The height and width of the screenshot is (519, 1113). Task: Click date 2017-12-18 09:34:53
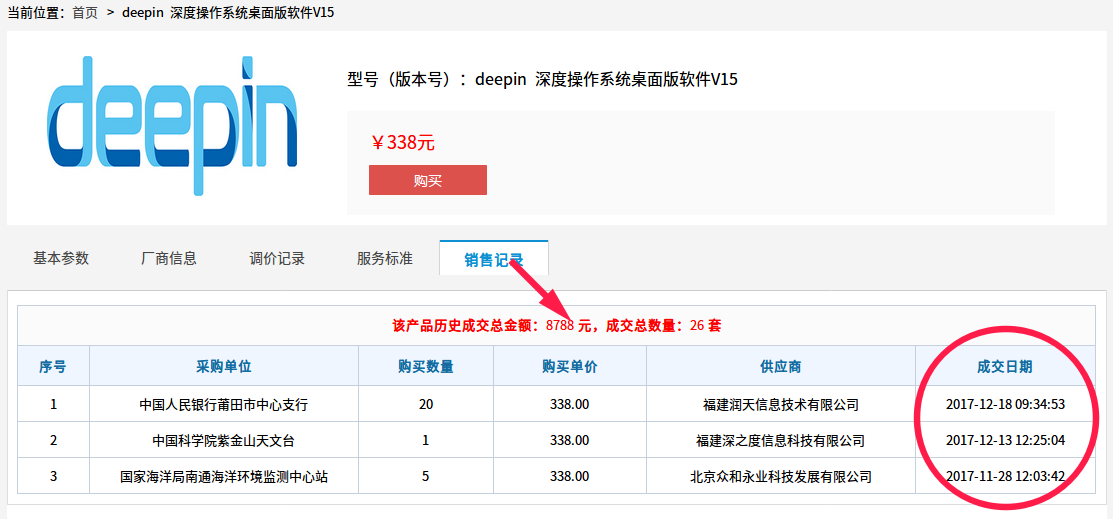point(1005,405)
